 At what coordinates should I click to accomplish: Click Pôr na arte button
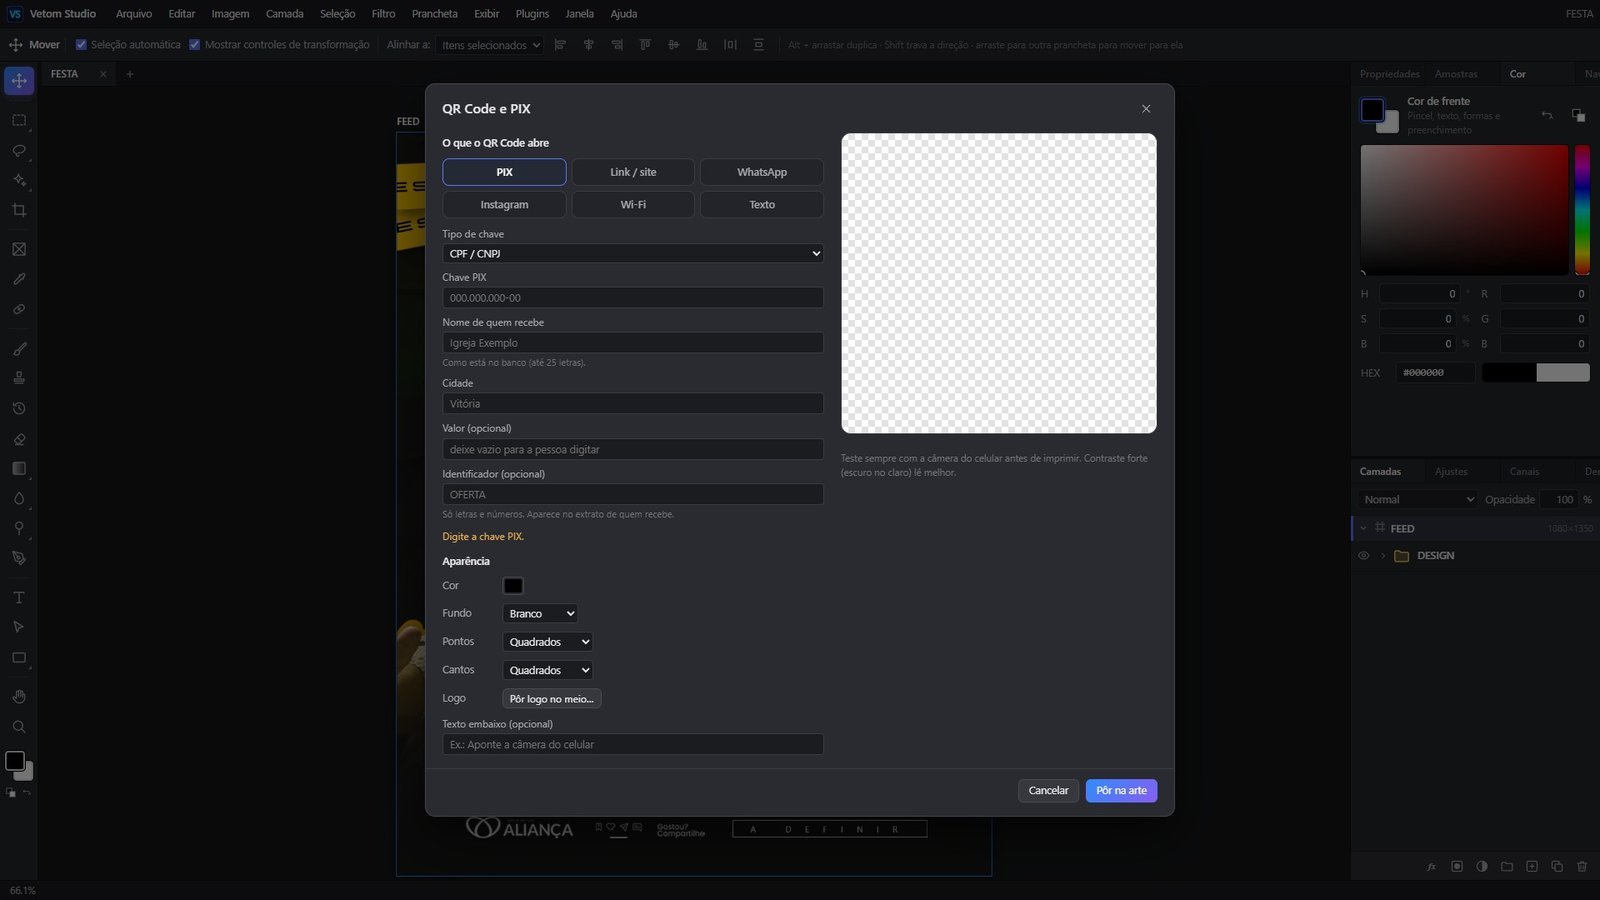coord(1122,791)
